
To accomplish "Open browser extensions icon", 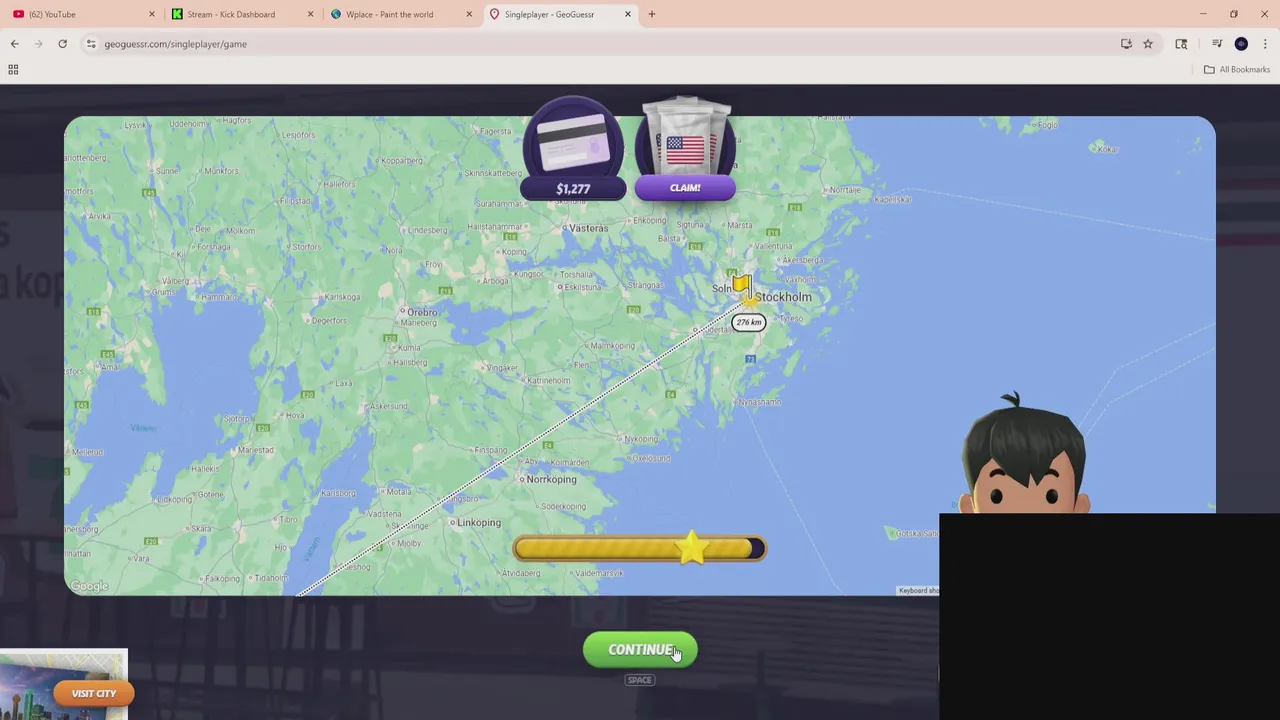I will 1181,44.
